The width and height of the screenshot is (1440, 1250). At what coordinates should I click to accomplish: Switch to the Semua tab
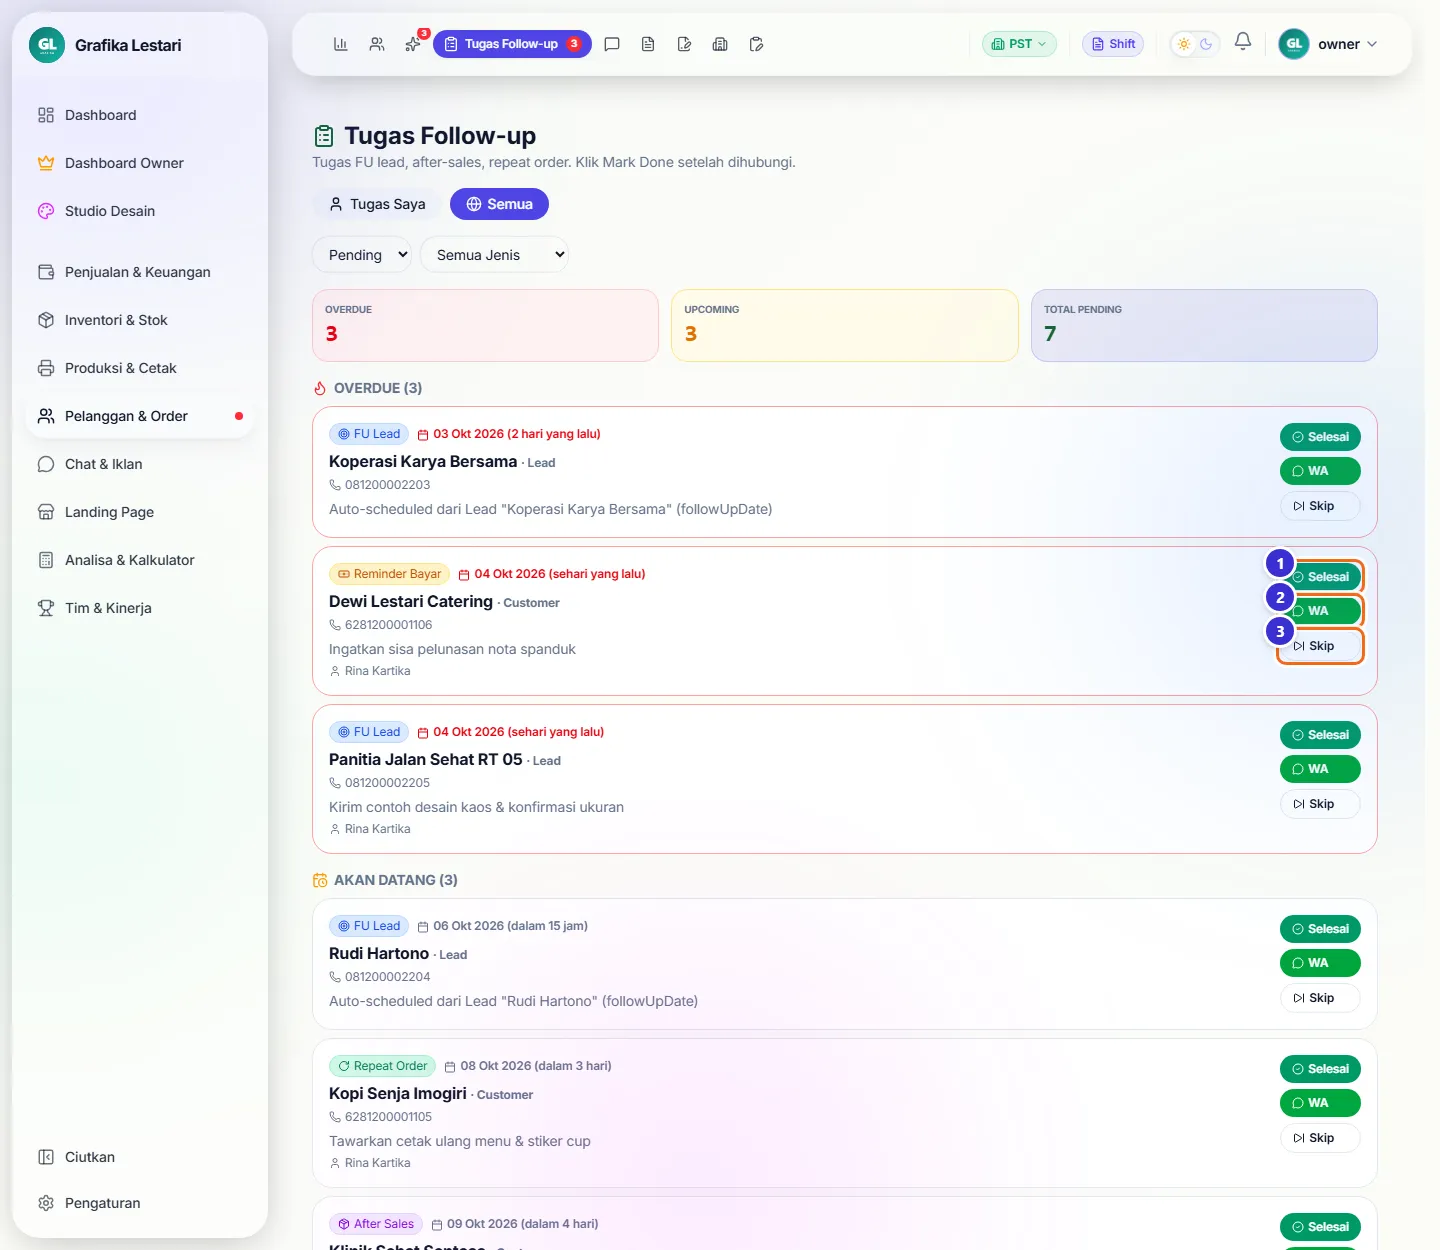pos(499,204)
